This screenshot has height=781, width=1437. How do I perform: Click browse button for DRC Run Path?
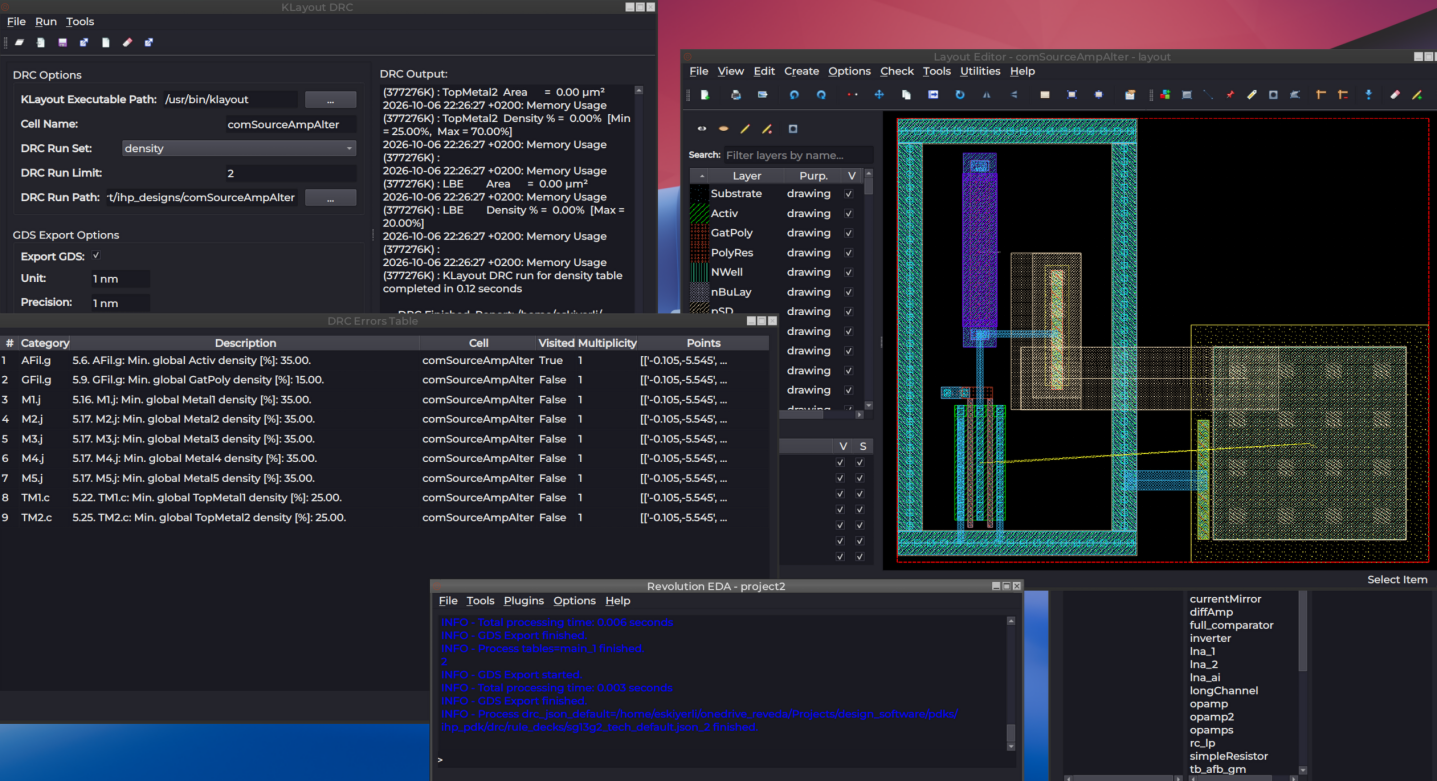(330, 198)
